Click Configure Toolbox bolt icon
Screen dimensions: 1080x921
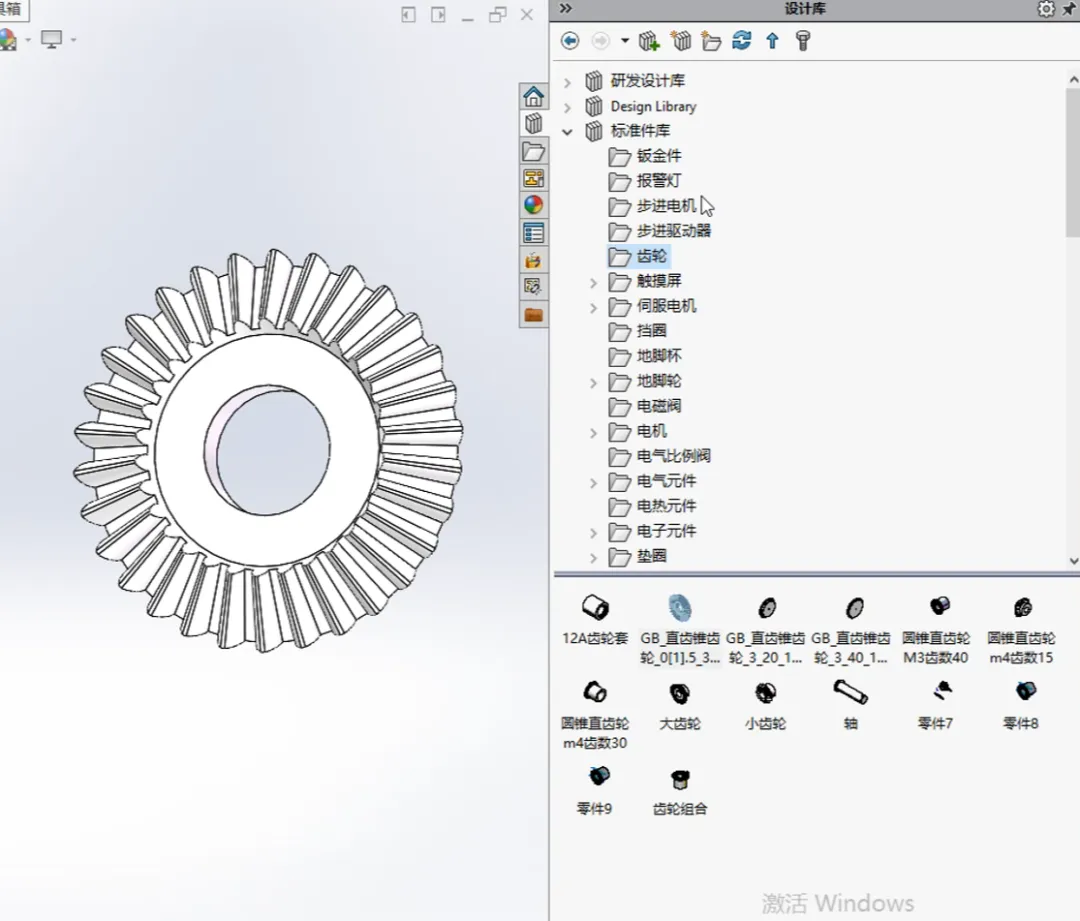pos(802,41)
